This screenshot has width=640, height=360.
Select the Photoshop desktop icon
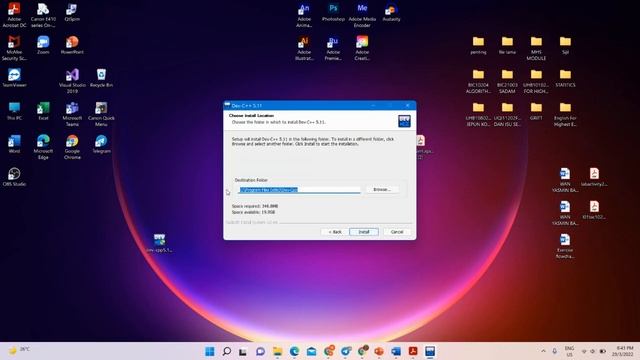click(333, 12)
